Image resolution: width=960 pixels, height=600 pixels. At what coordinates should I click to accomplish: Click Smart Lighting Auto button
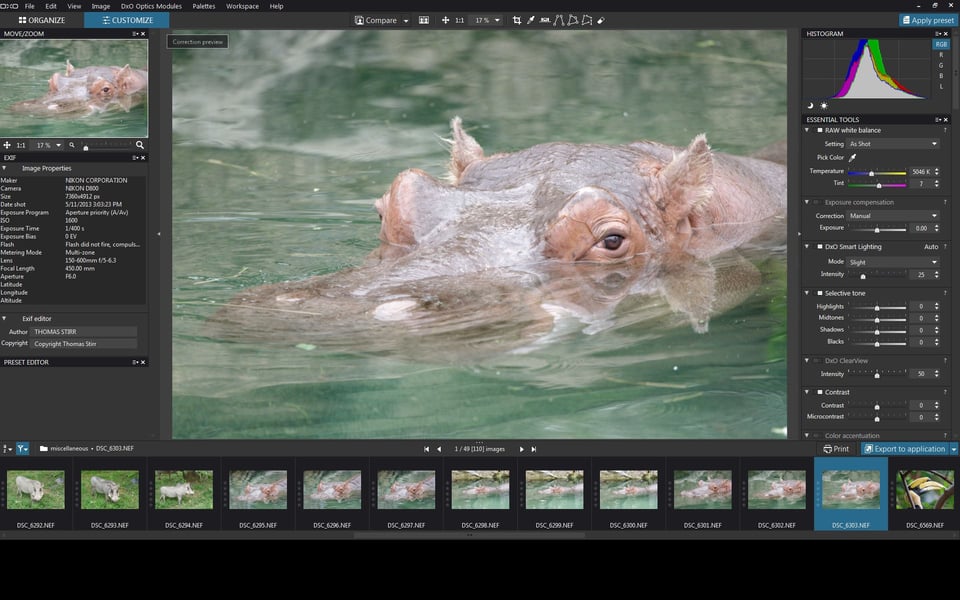coord(931,247)
